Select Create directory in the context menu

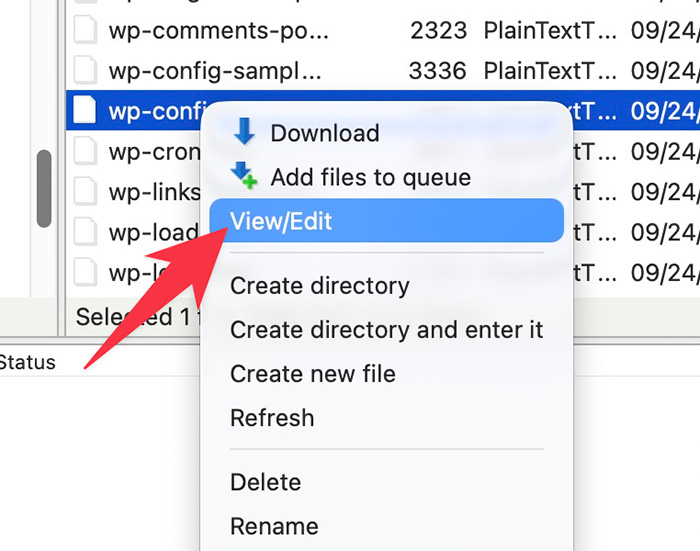[320, 286]
